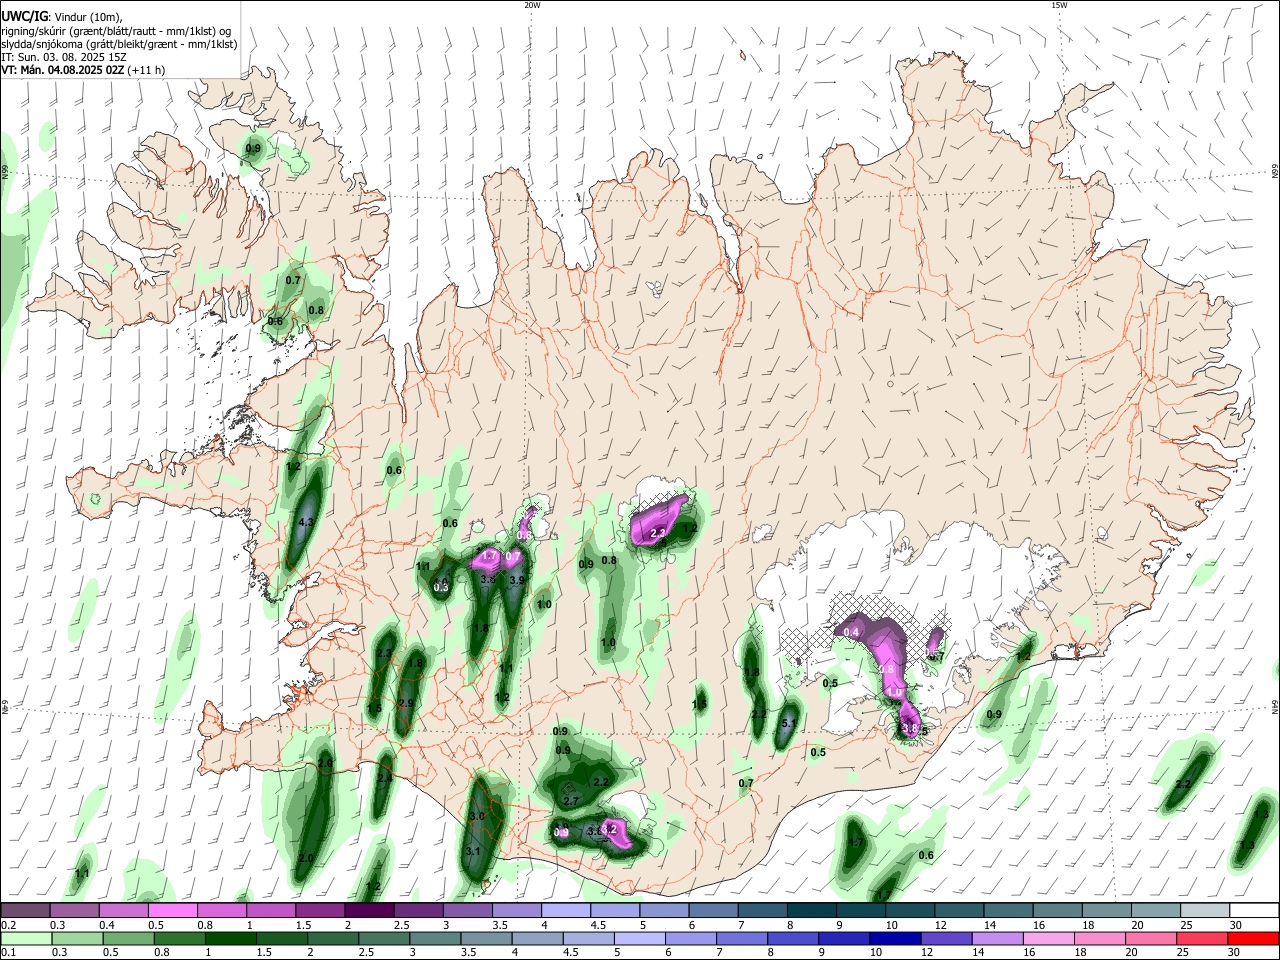Screen dimensions: 1280x960
Task: Select the red bottom-row legend swatch above 30
Action: 1254,938
